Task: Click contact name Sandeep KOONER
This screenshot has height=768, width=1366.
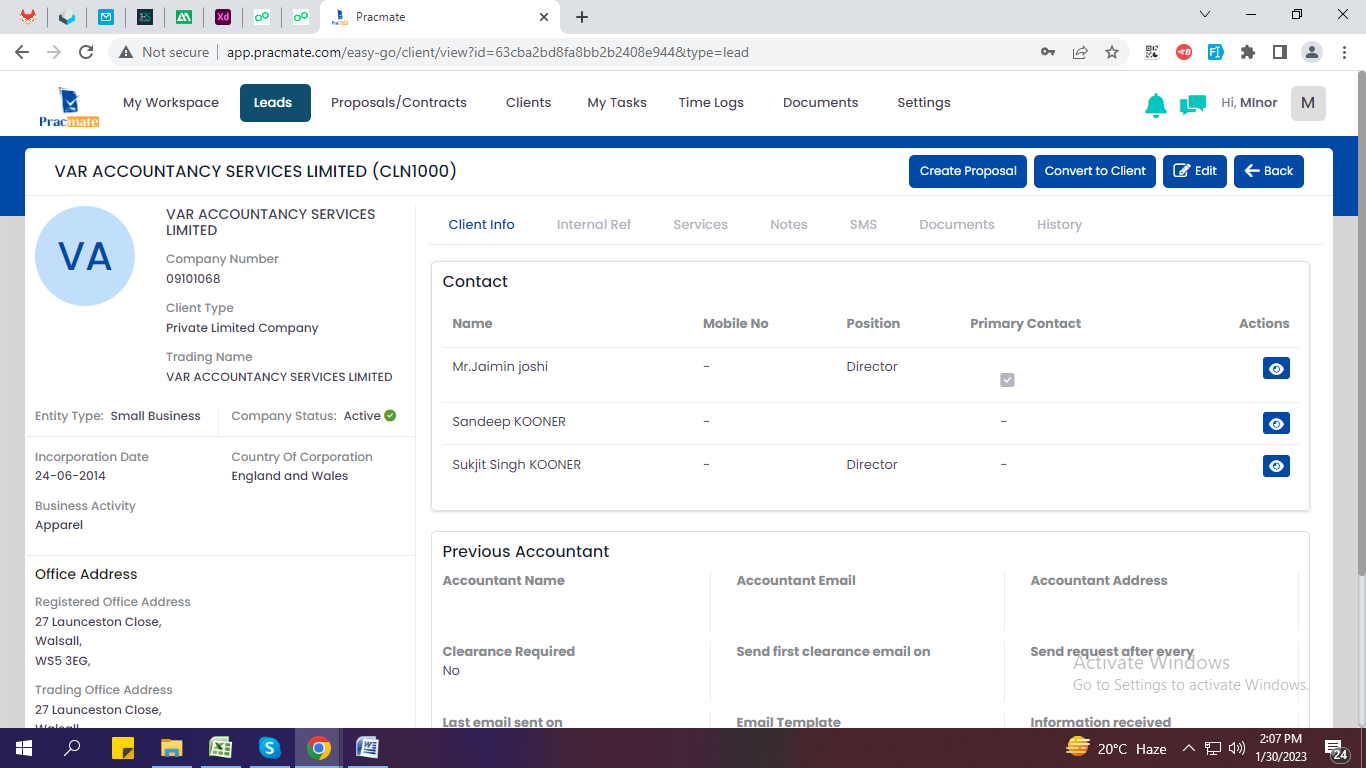Action: 509,422
